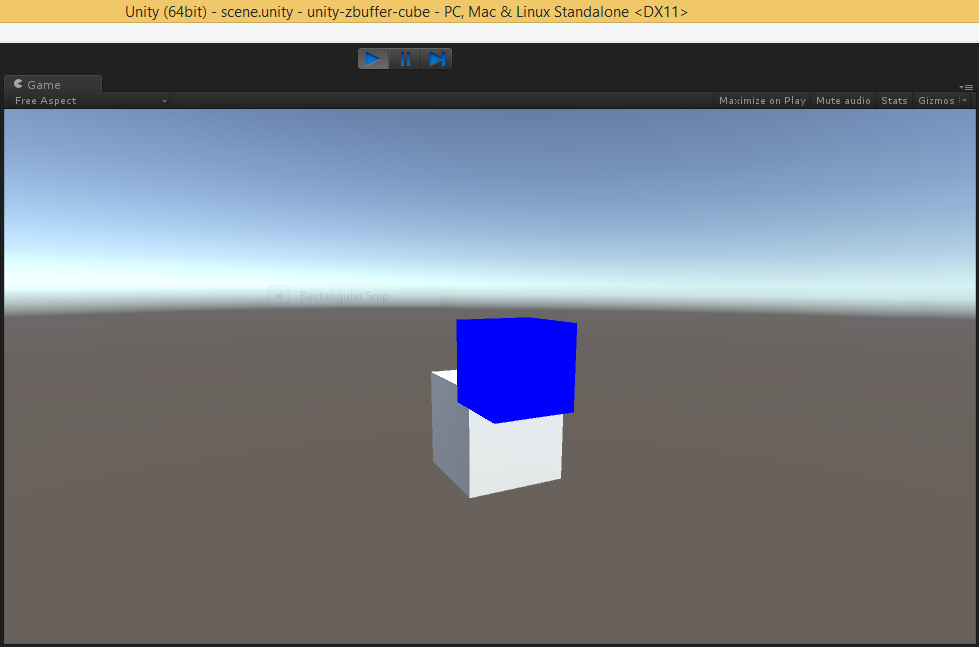Step forward one frame
The width and height of the screenshot is (979, 647).
[x=436, y=58]
